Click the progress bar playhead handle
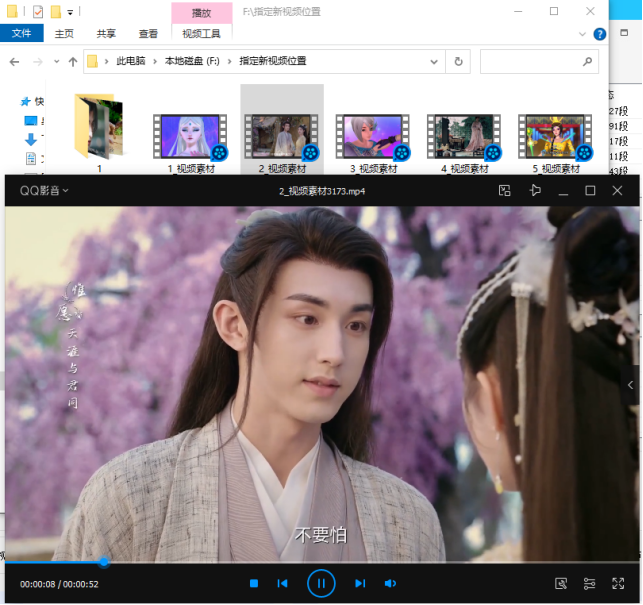 [x=104, y=562]
